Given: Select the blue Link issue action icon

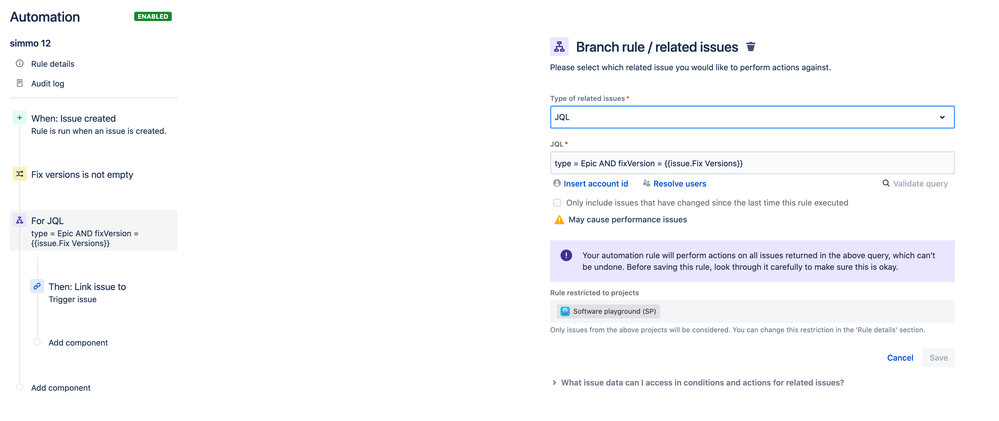Looking at the screenshot, I should click(37, 287).
